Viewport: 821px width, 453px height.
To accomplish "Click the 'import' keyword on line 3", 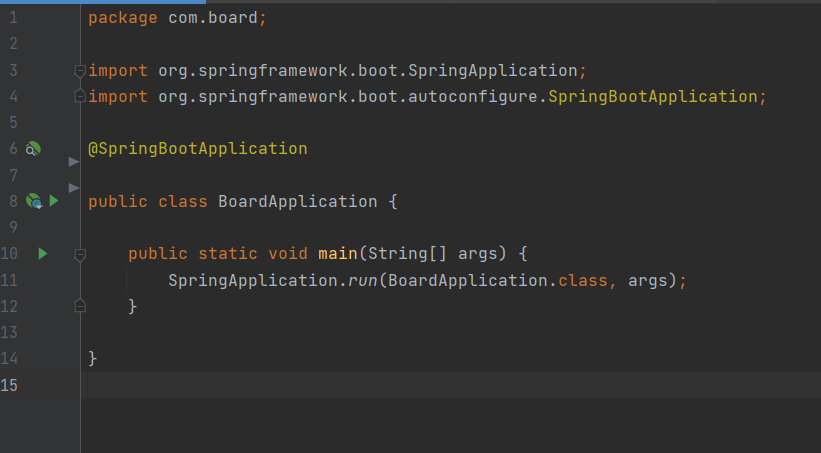I will tap(118, 71).
